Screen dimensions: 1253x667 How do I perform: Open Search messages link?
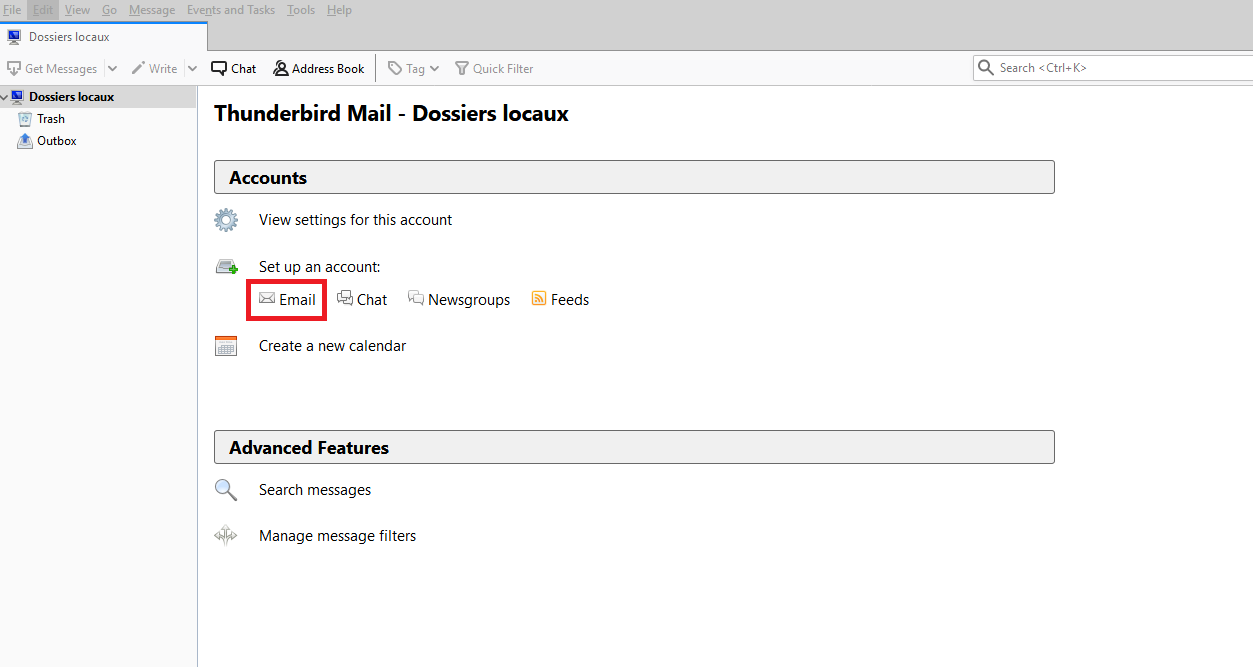coord(315,490)
